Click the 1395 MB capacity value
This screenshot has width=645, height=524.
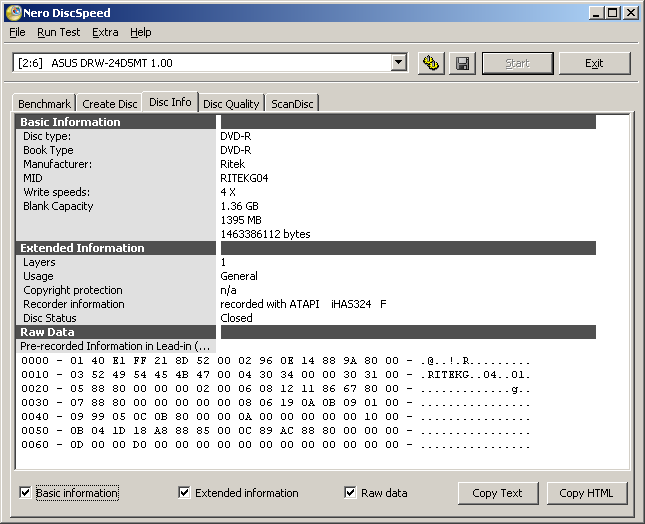pos(241,220)
